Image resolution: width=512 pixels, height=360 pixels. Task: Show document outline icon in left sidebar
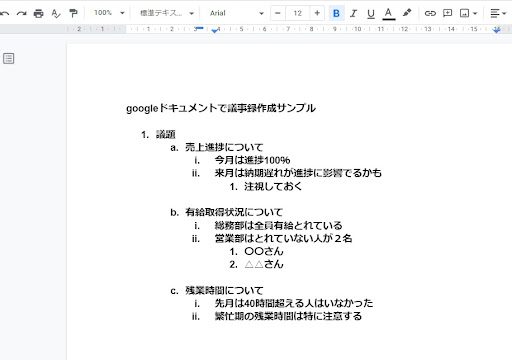click(9, 58)
